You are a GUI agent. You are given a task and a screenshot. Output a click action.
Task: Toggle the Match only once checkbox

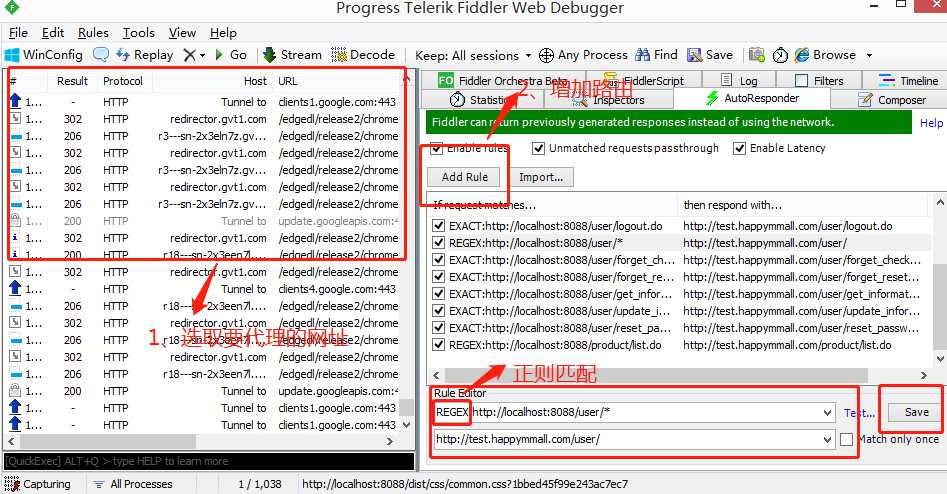point(847,439)
